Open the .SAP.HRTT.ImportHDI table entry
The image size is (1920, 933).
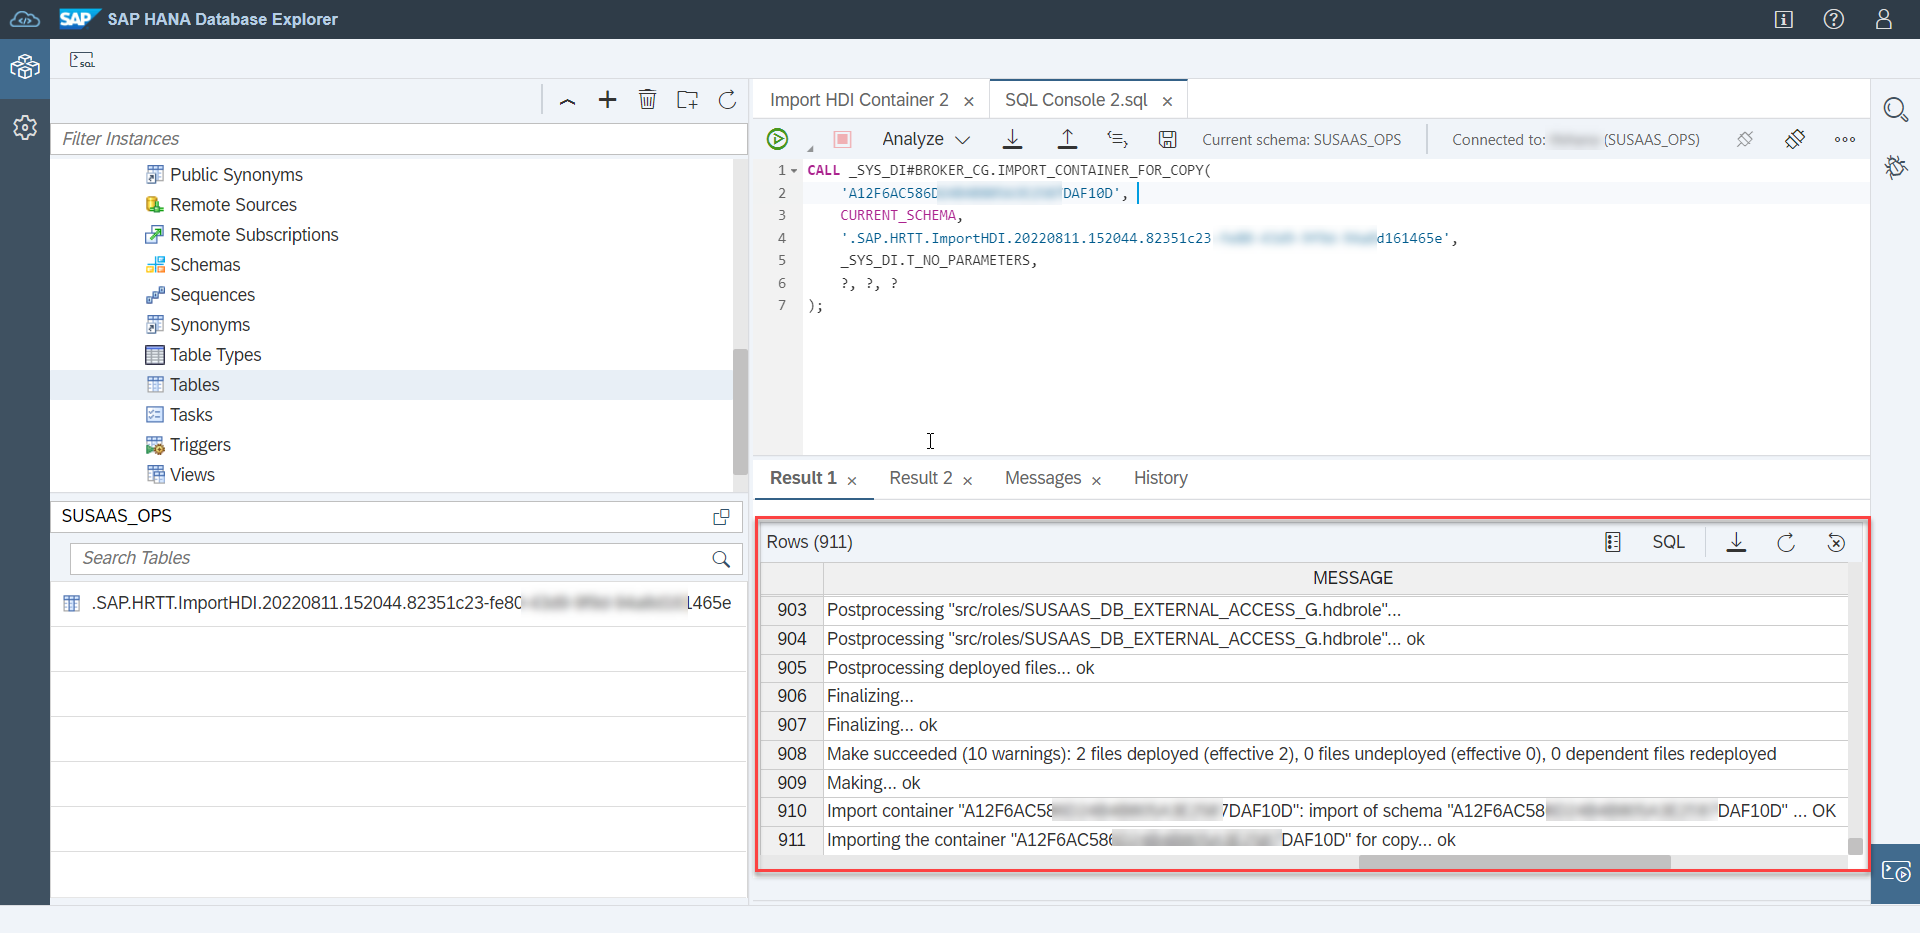point(398,603)
